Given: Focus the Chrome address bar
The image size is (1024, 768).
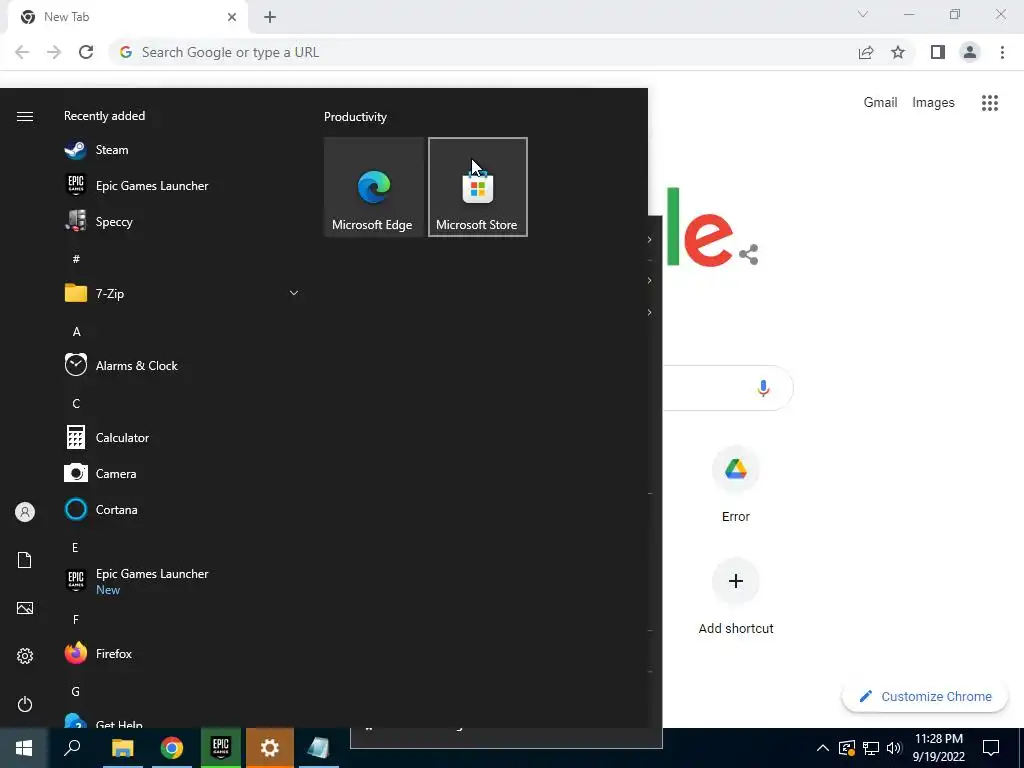Looking at the screenshot, I should point(483,52).
